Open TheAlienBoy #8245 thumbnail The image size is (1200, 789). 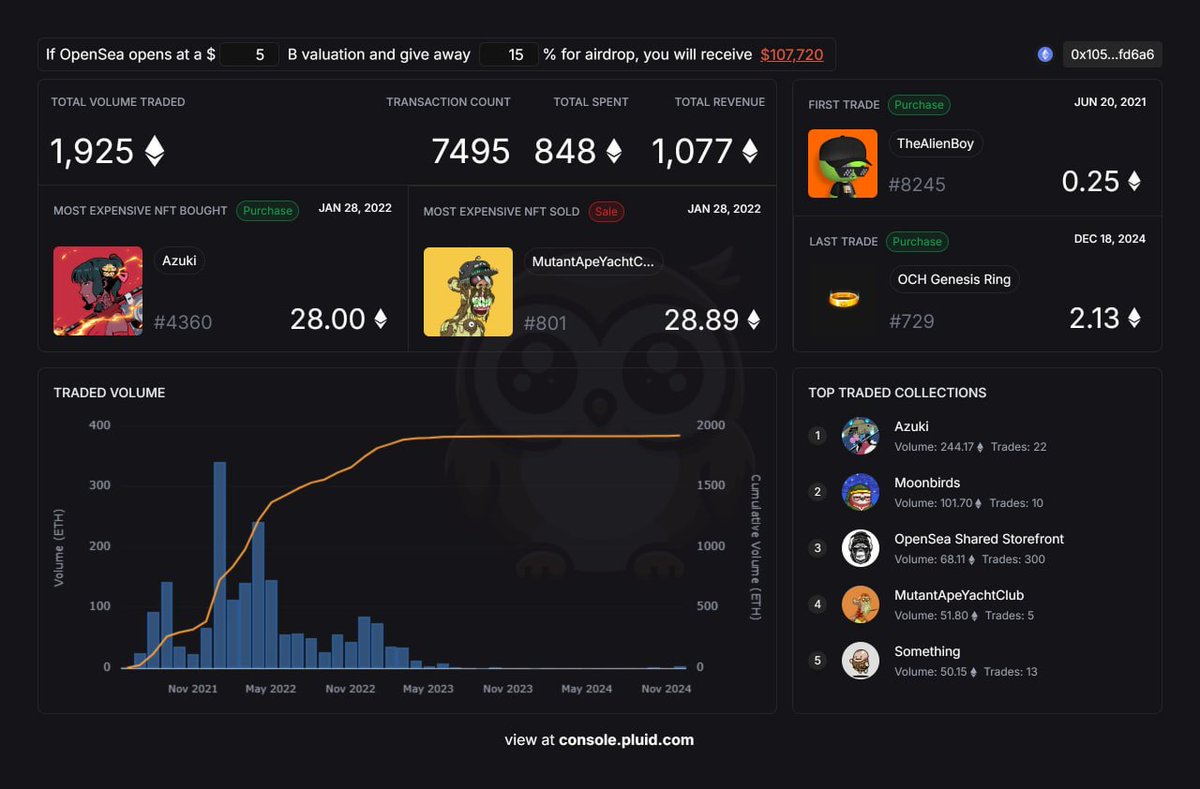pos(843,163)
